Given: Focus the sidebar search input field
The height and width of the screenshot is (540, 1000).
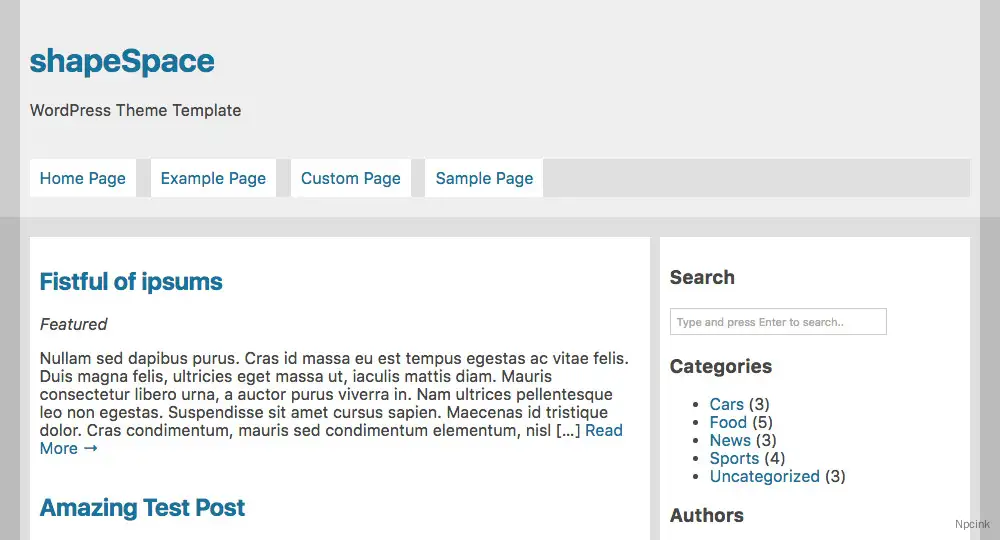Looking at the screenshot, I should [x=778, y=322].
